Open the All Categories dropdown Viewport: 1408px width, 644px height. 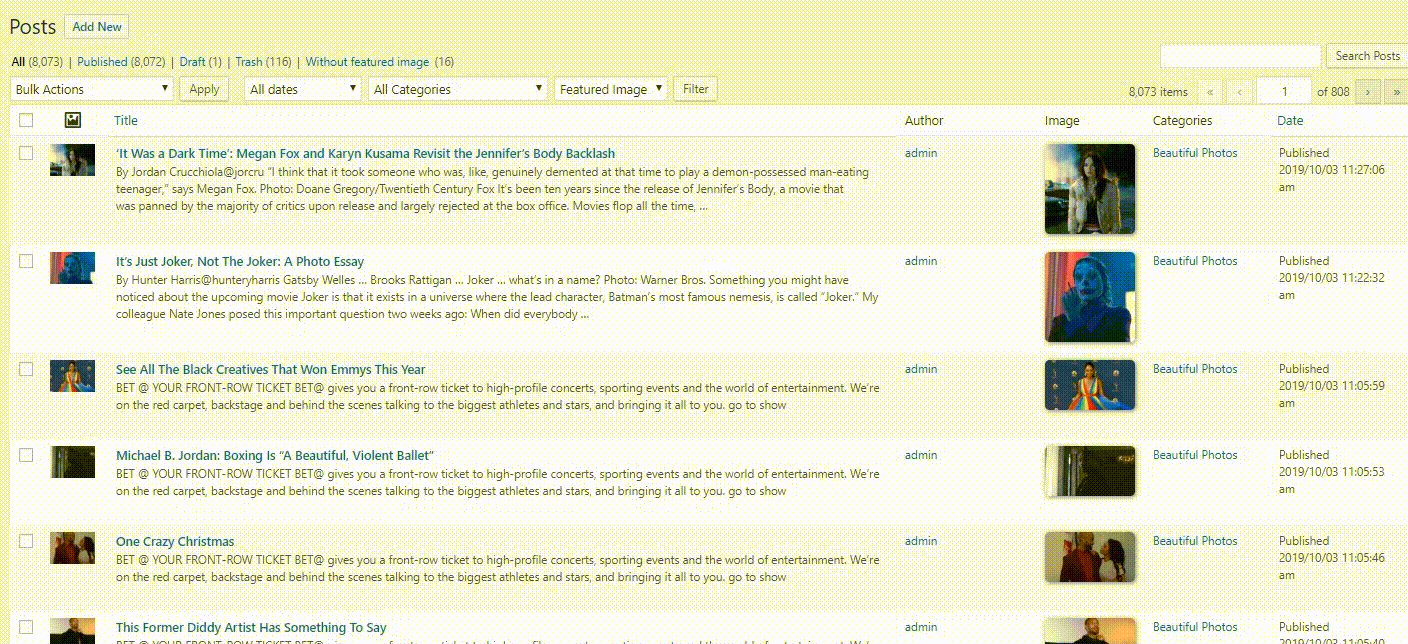(458, 89)
